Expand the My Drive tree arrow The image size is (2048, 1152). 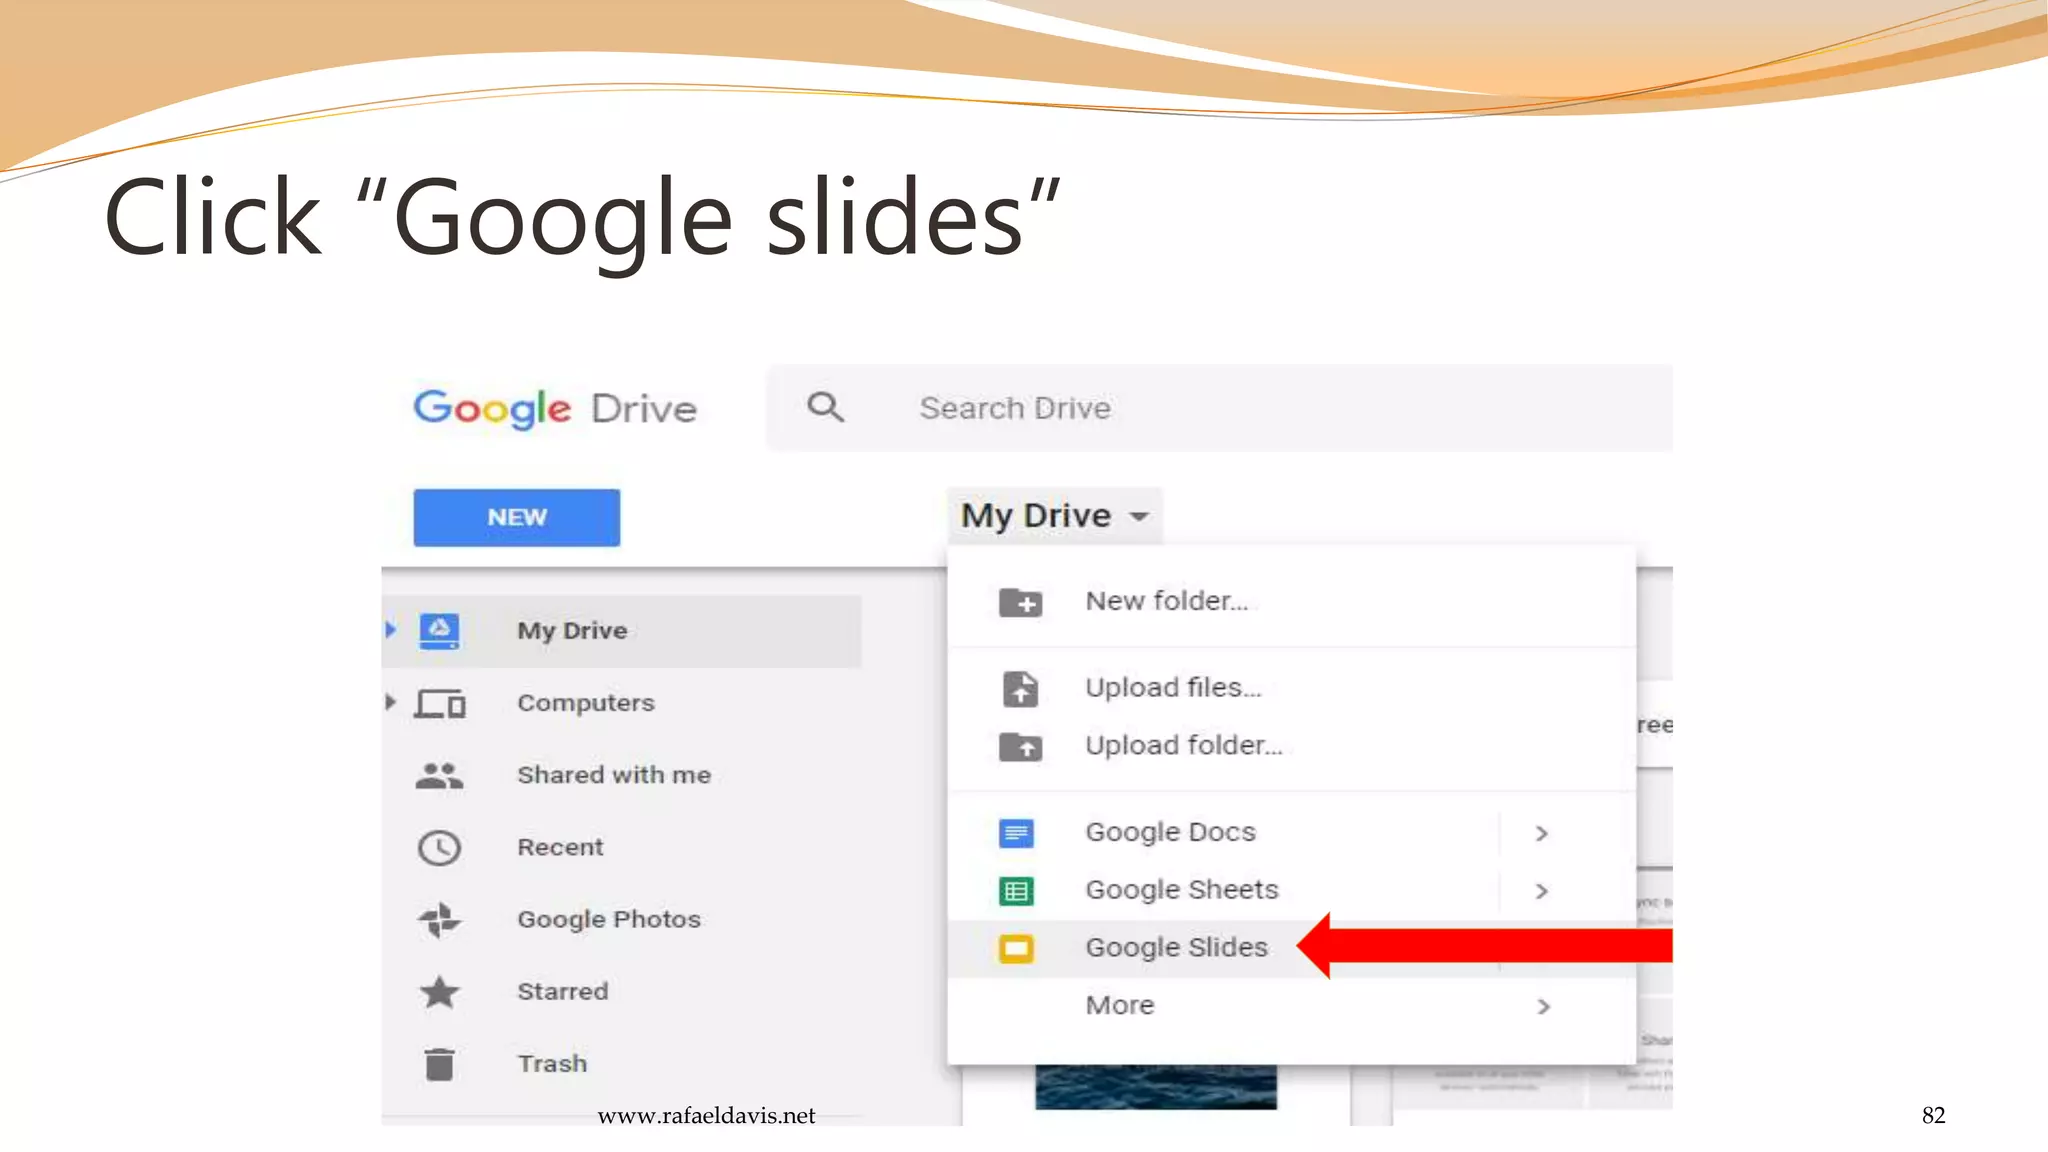(x=391, y=630)
